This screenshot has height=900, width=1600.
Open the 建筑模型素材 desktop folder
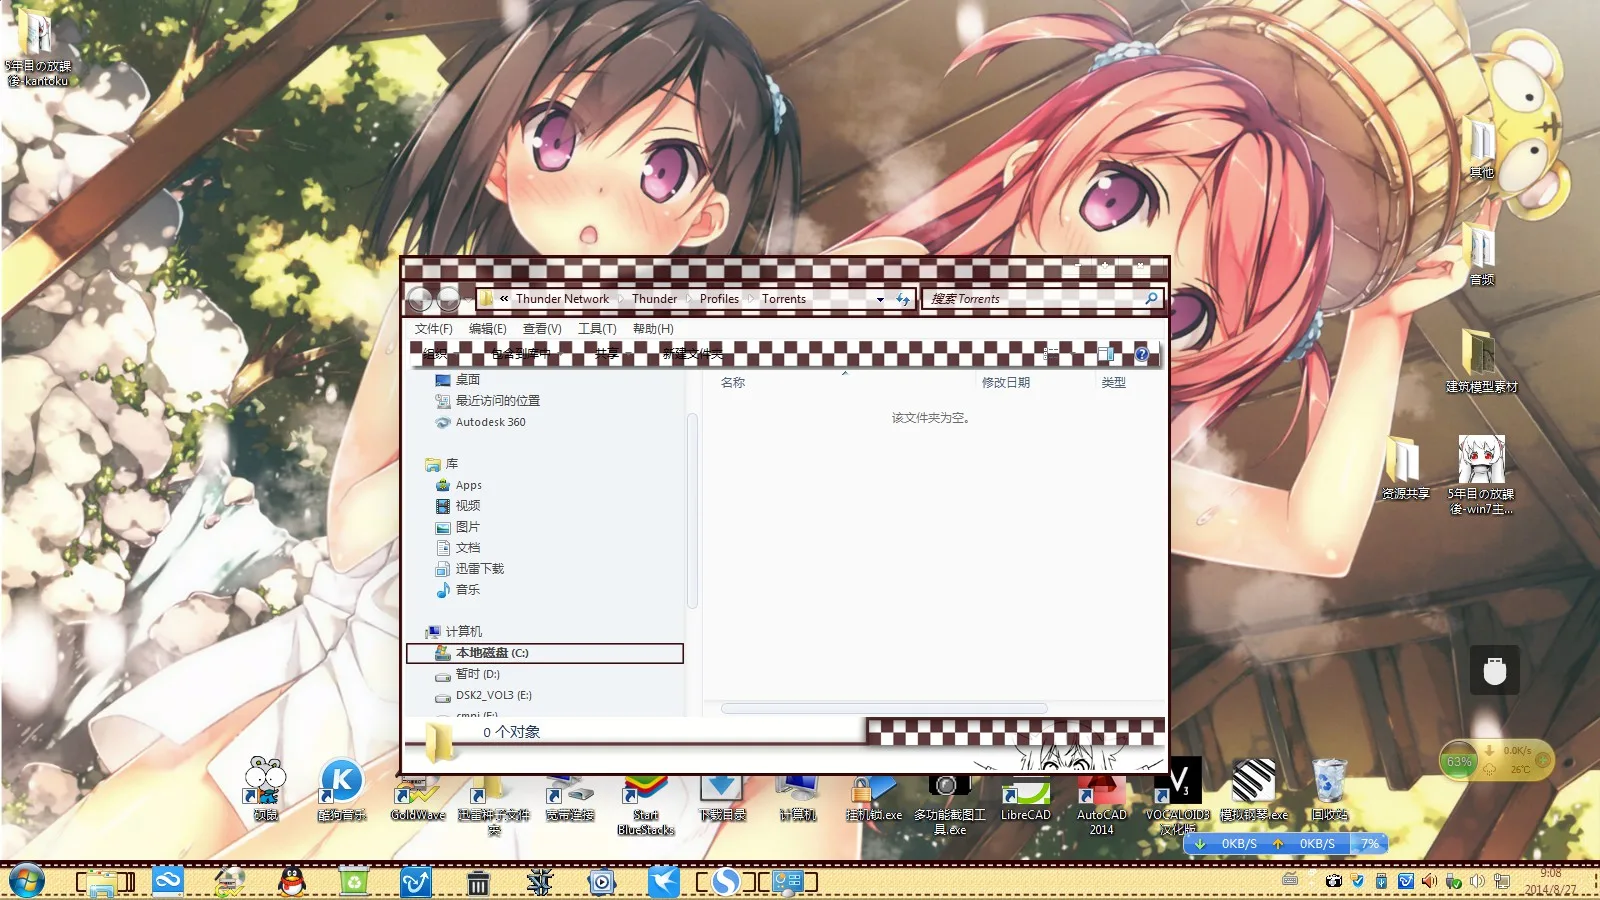(1481, 360)
